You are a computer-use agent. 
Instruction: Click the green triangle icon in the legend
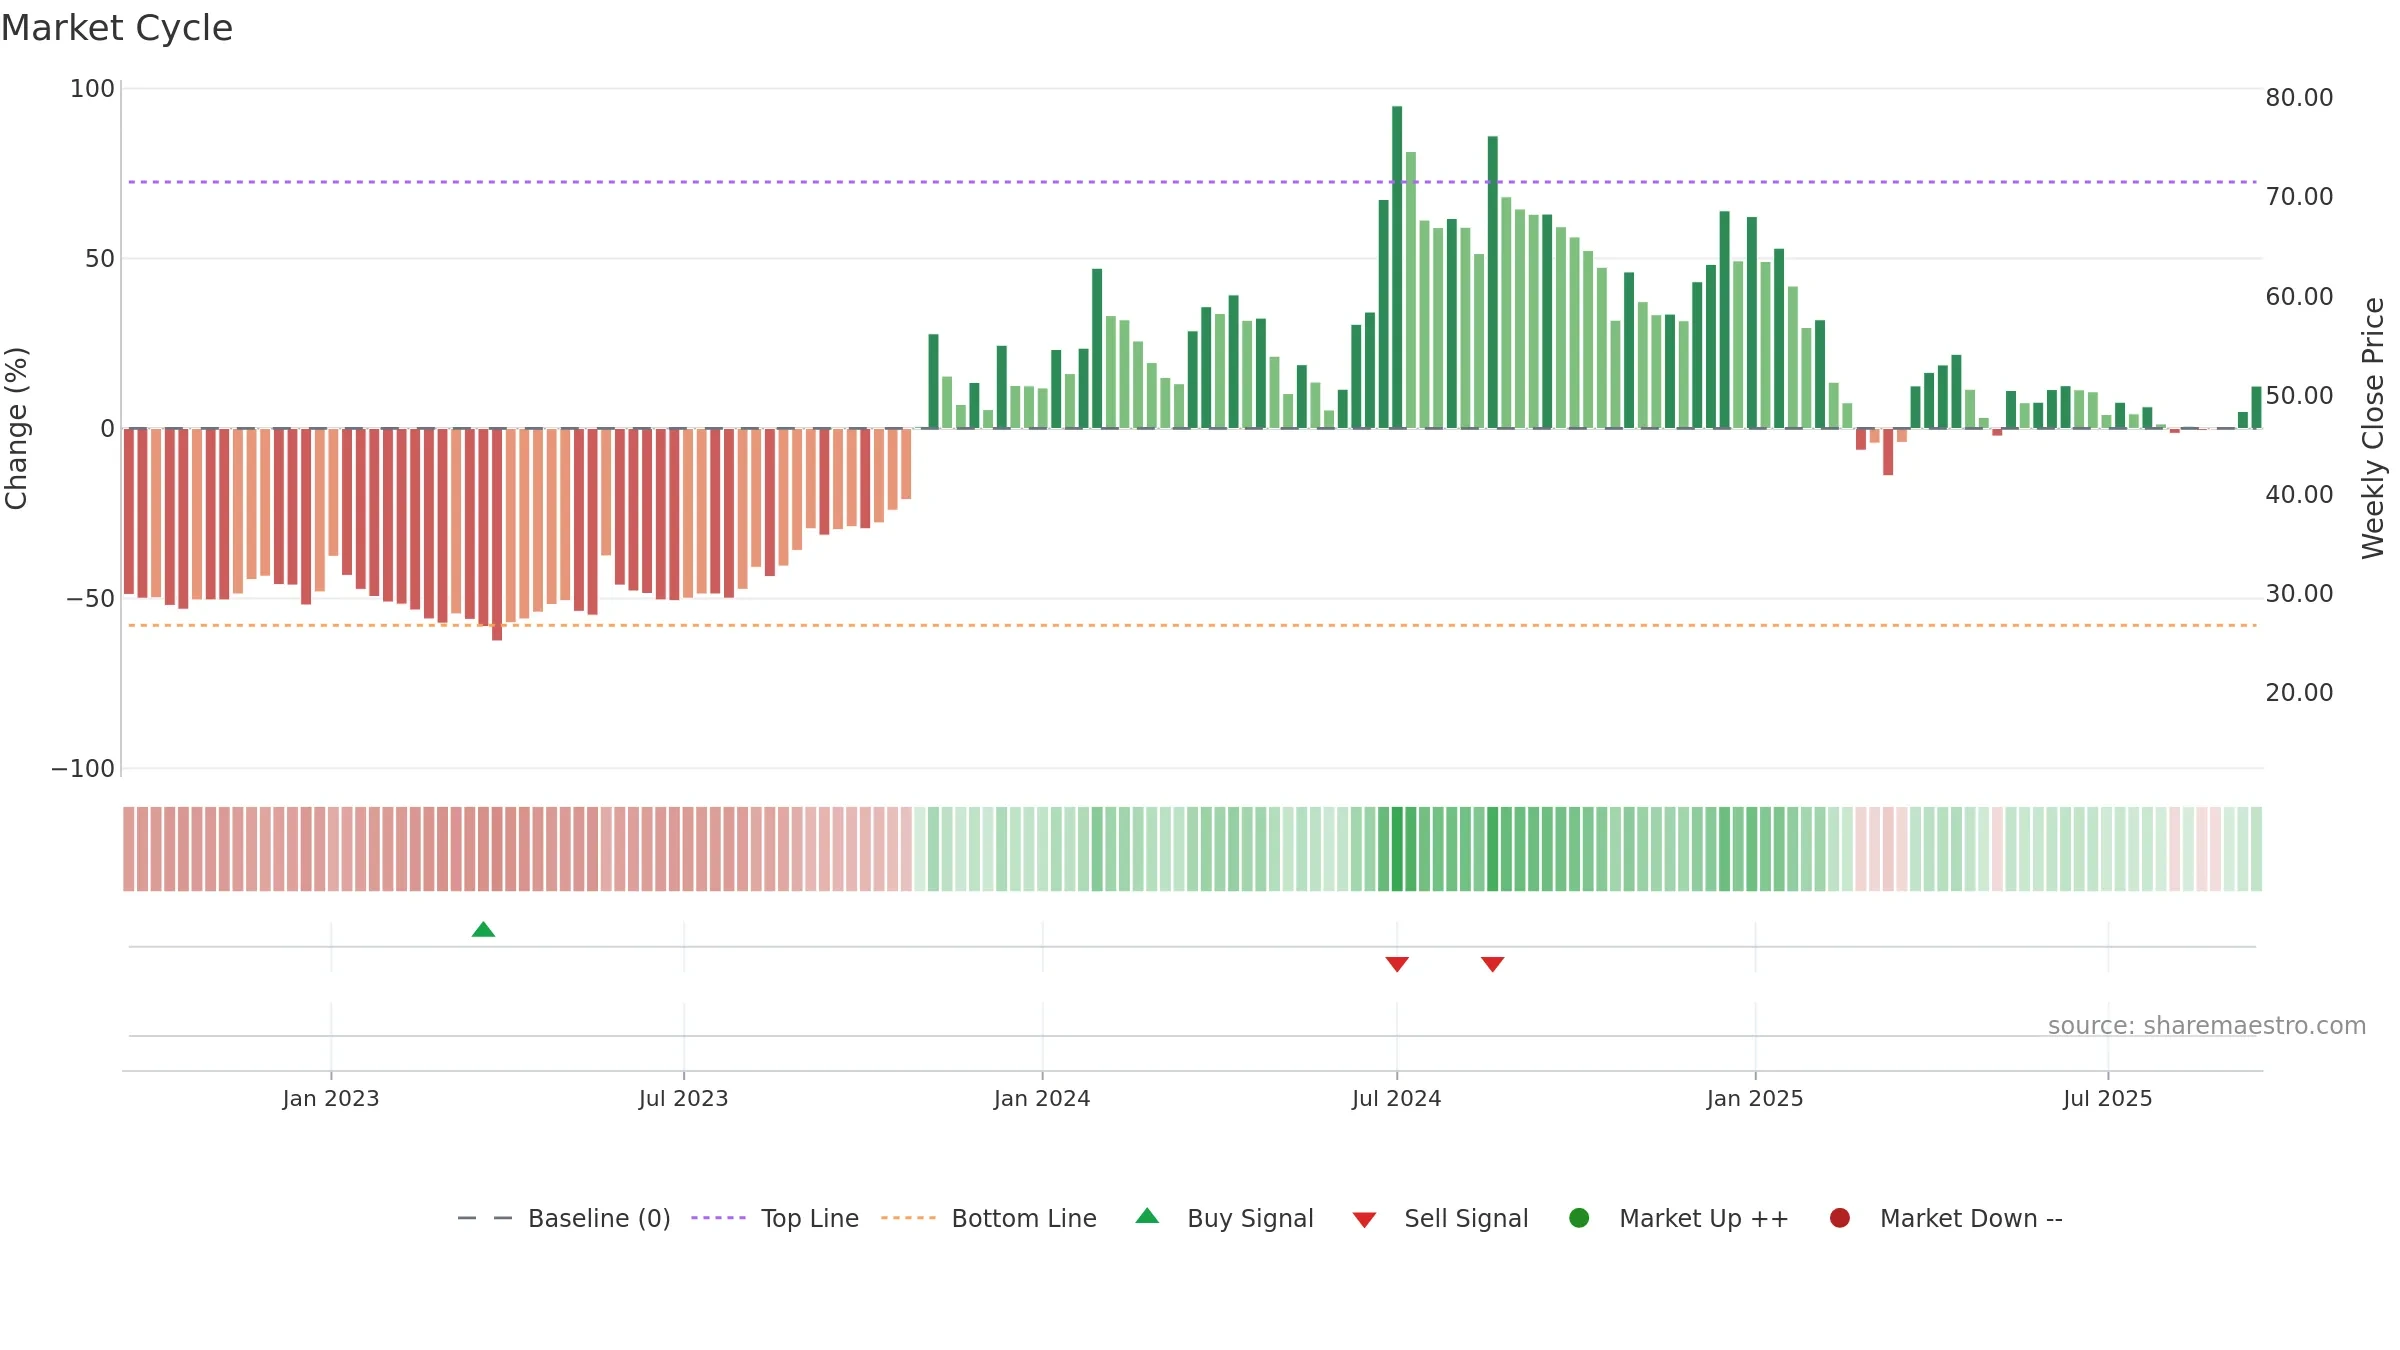click(x=1147, y=1216)
